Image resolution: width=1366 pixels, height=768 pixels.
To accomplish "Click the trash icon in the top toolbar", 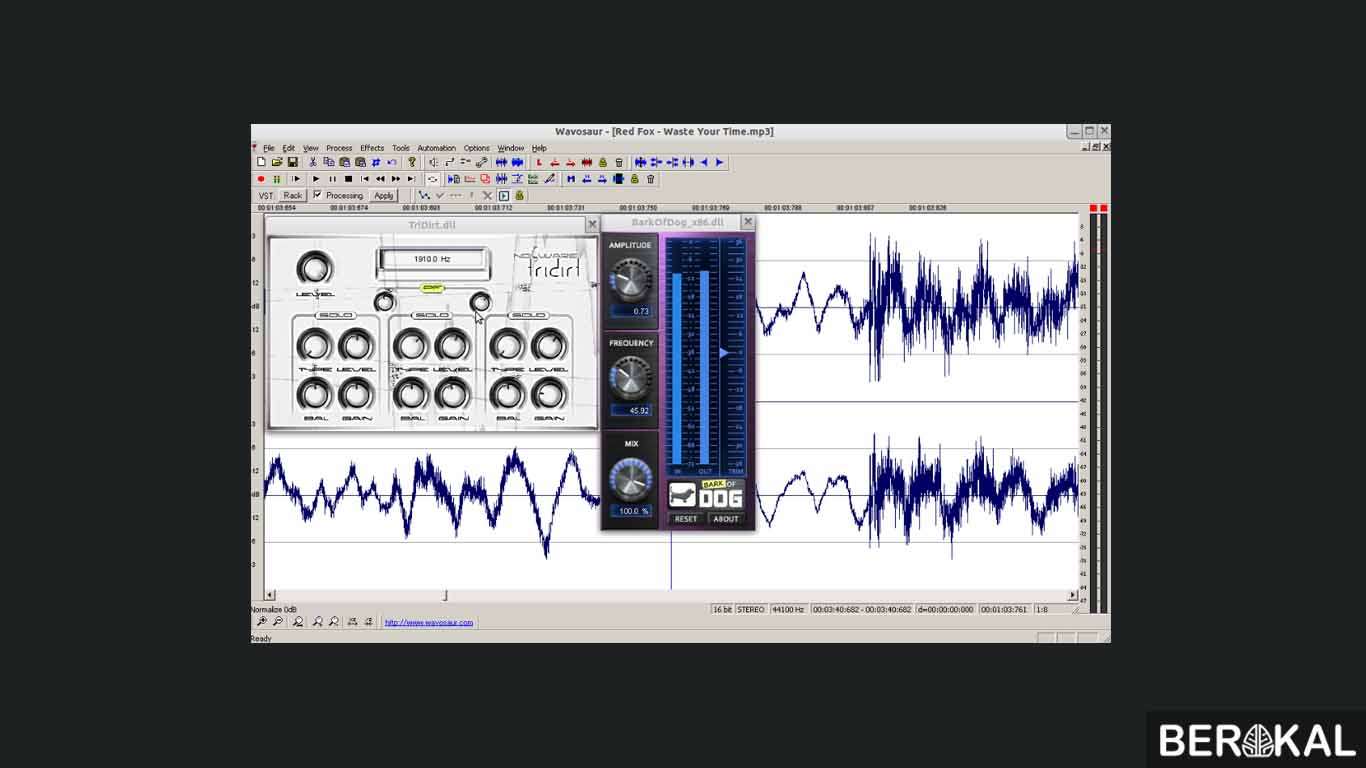I will point(619,162).
